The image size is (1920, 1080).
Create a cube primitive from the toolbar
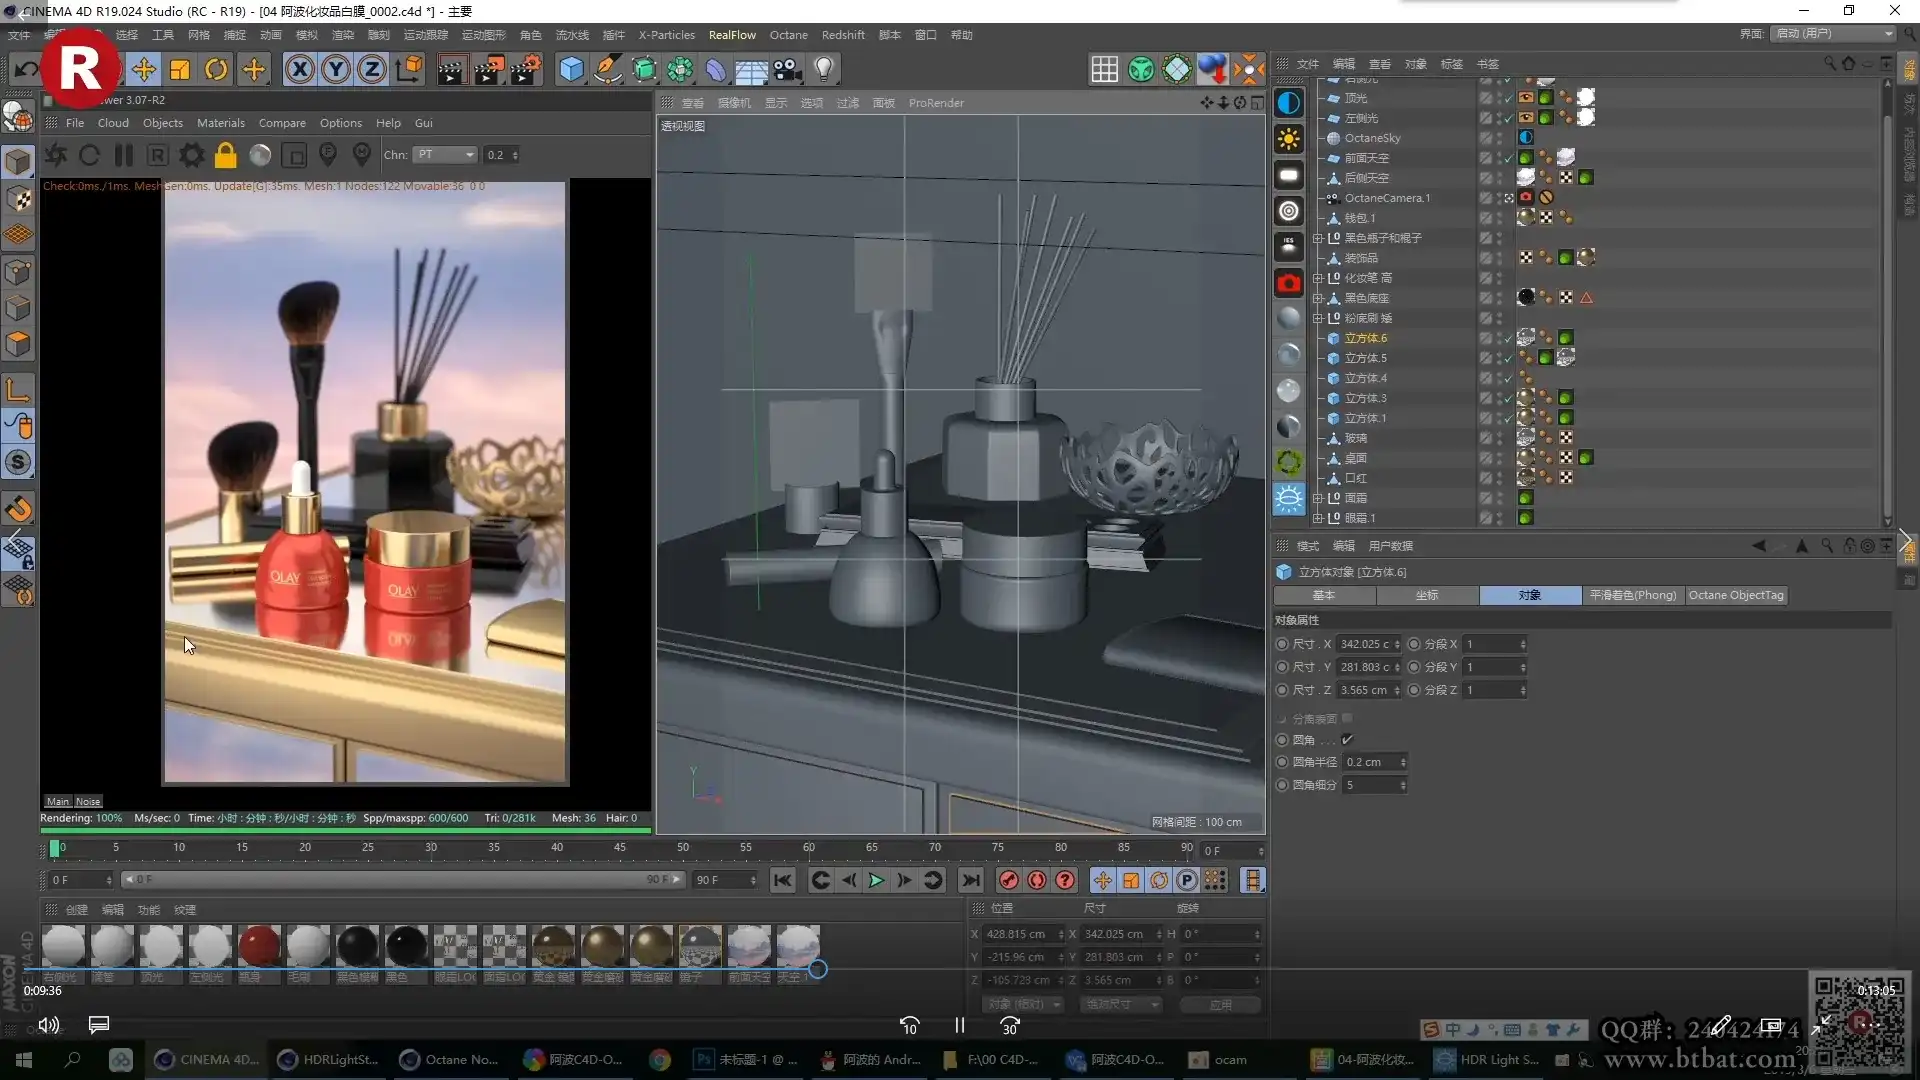point(571,69)
